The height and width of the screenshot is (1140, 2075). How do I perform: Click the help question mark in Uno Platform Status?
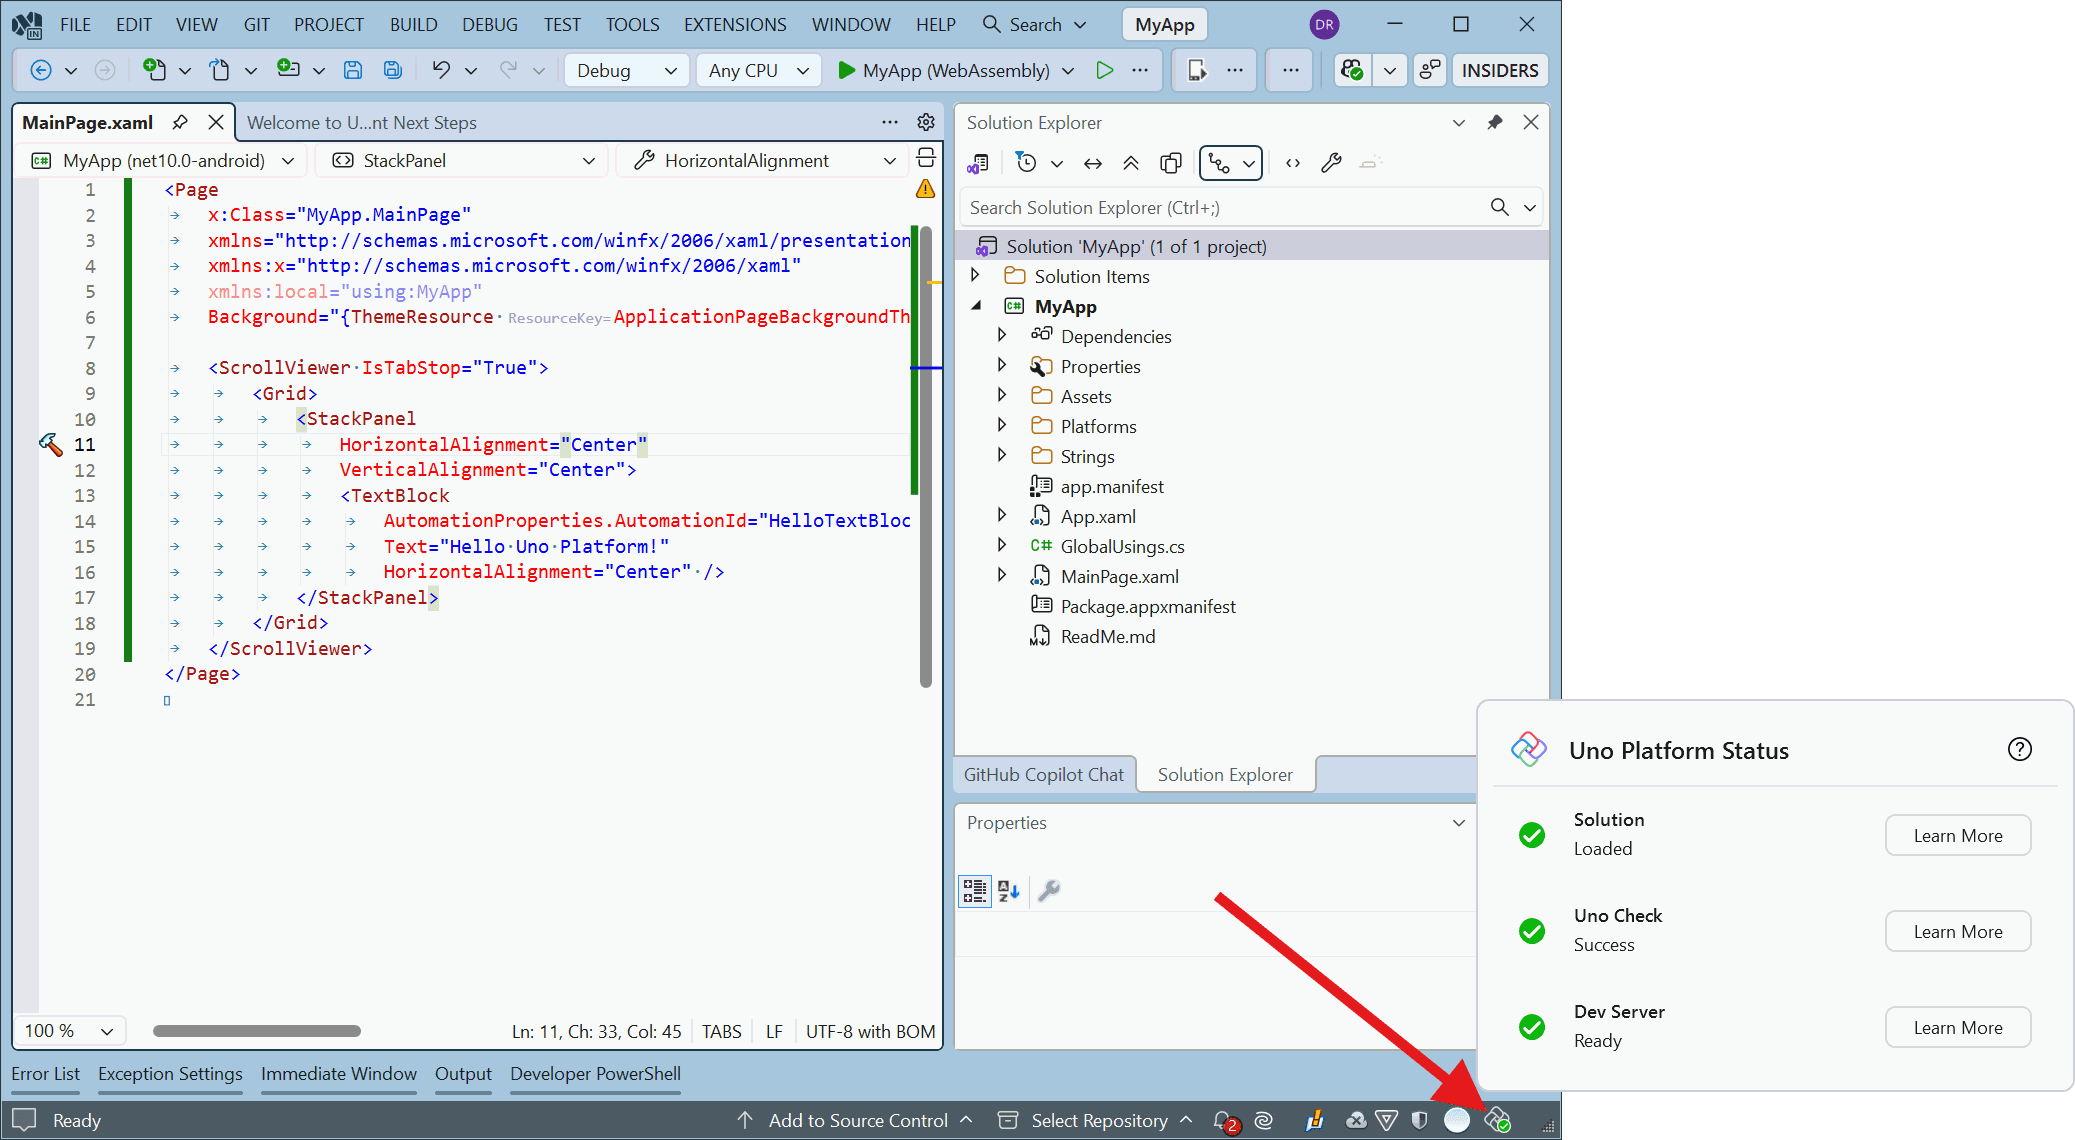tap(2021, 749)
